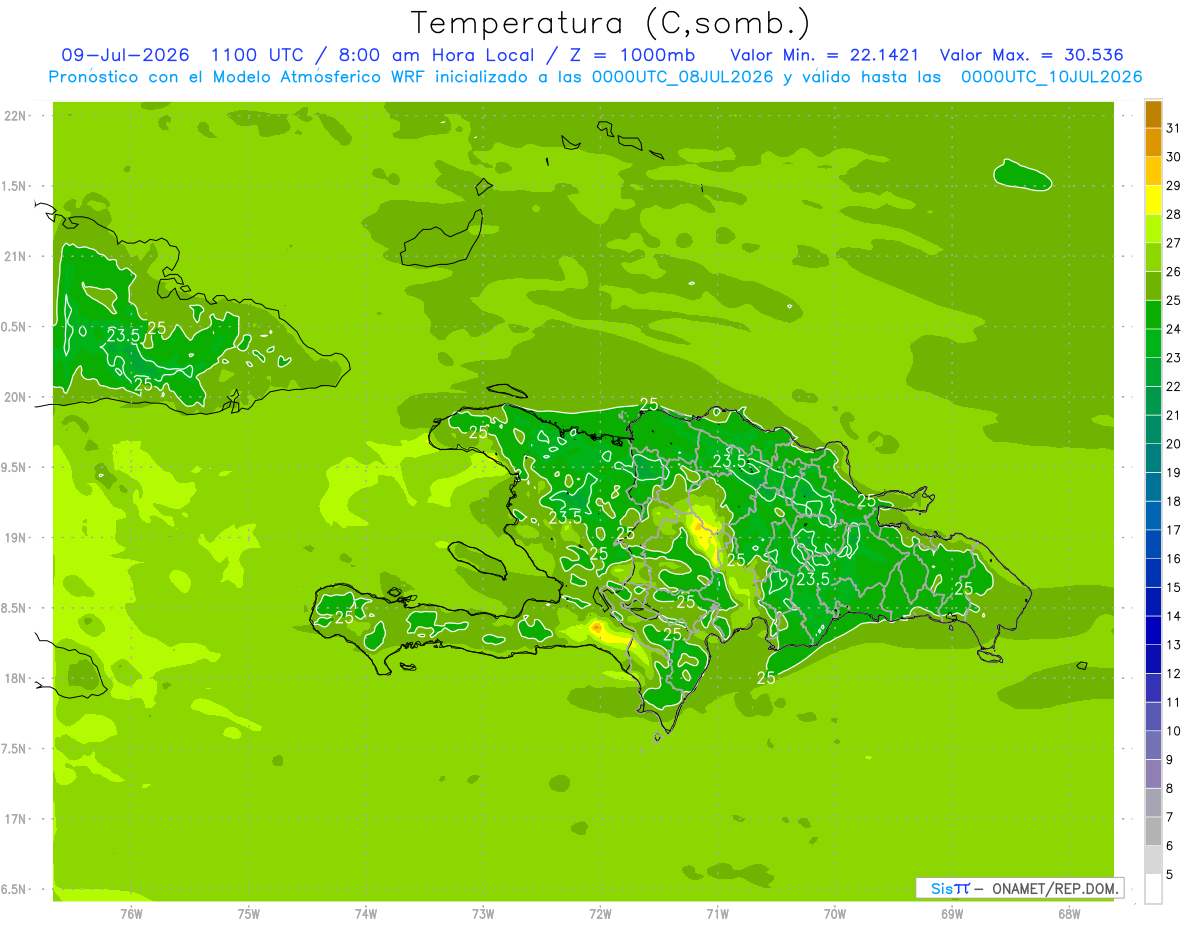Image resolution: width=1200 pixels, height=927 pixels.
Task: Click the '68W' longitude axis label
Action: click(x=1069, y=913)
